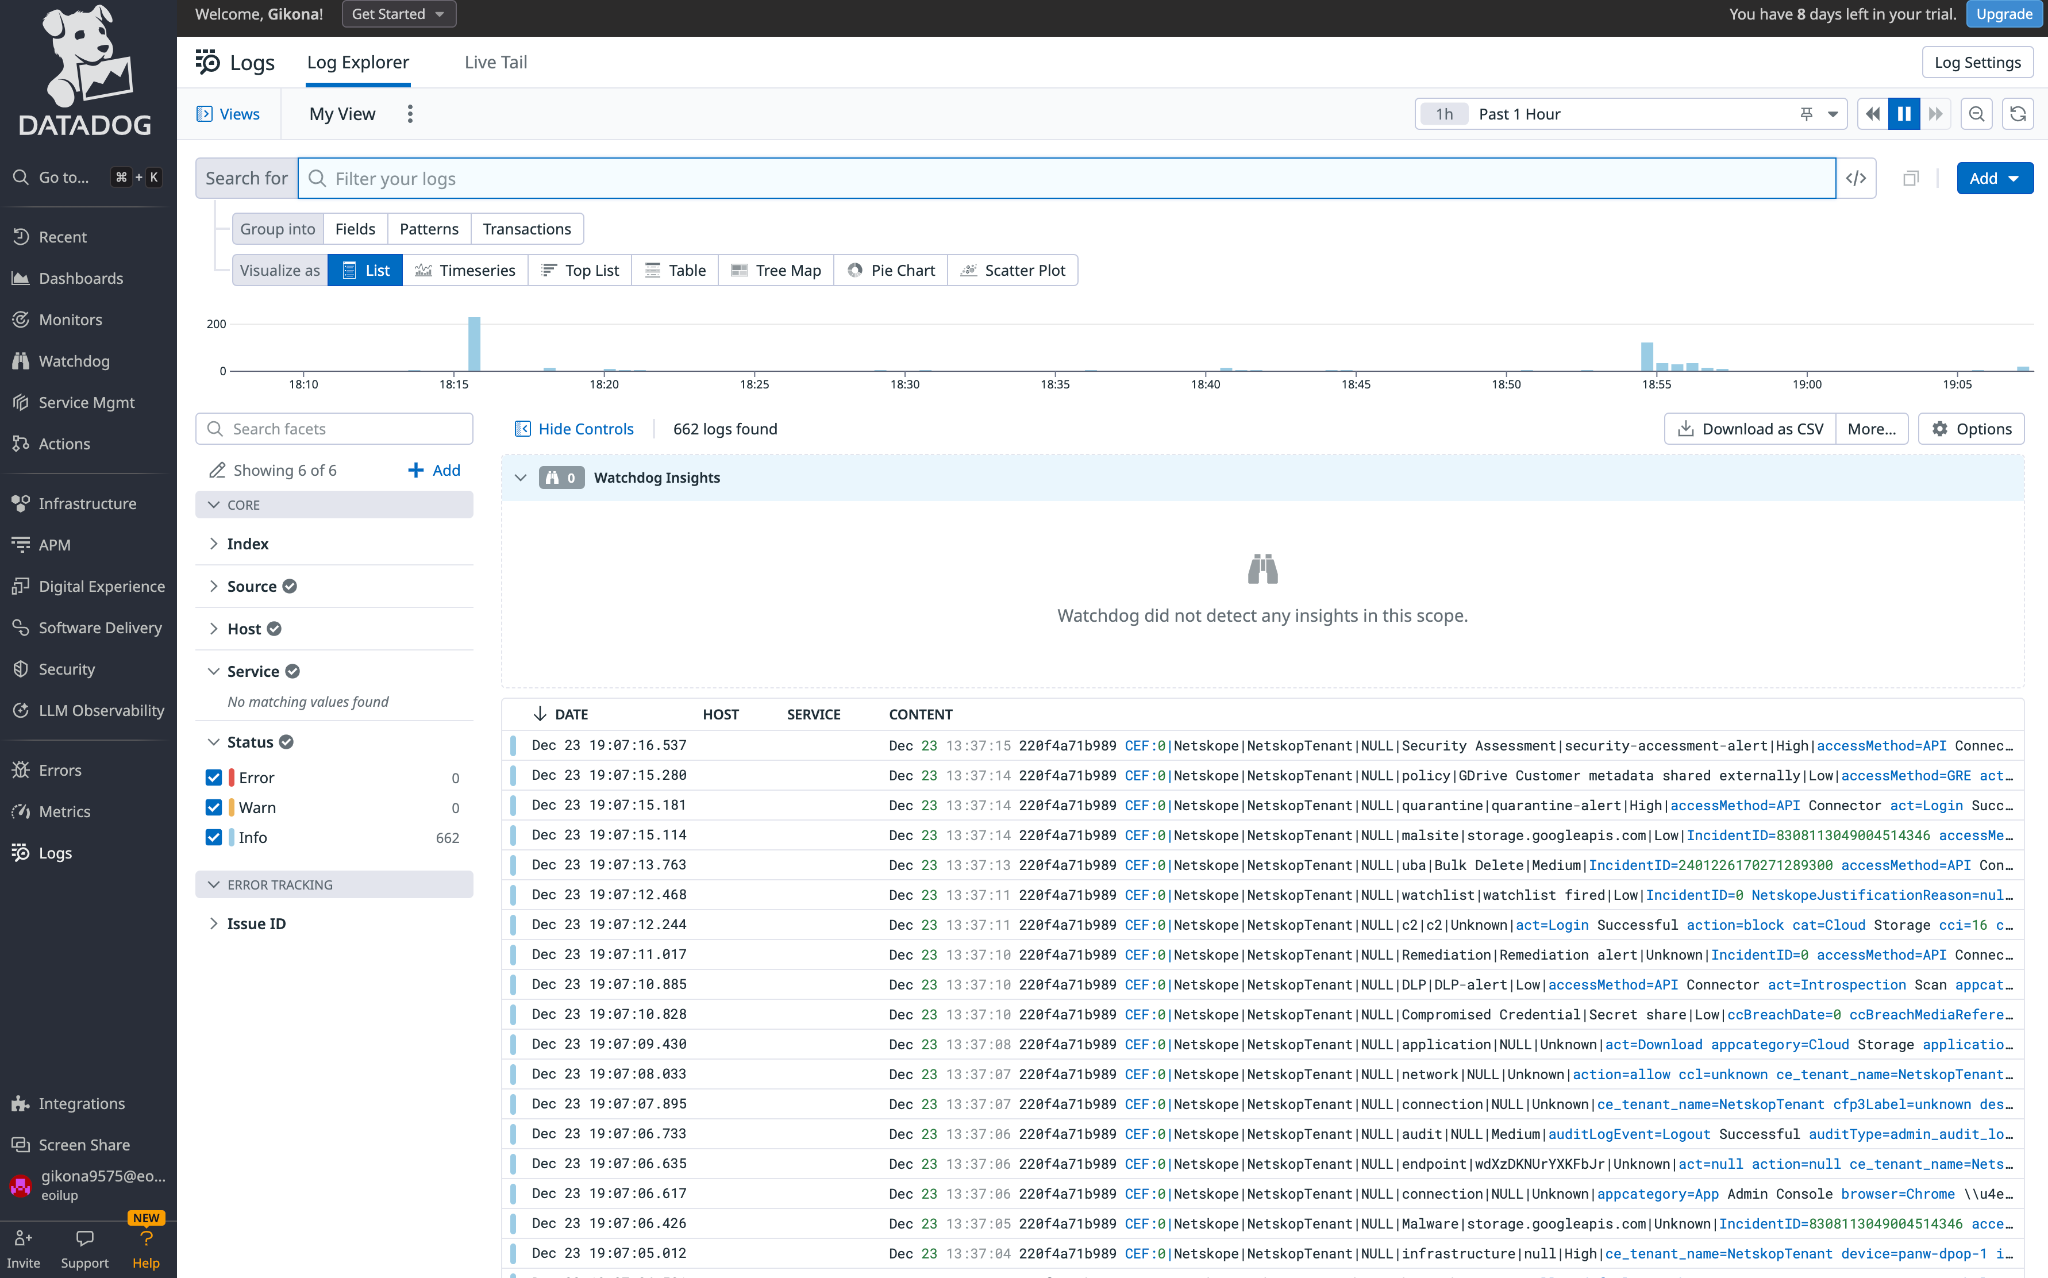The width and height of the screenshot is (2048, 1278).
Task: Open the Help menu
Action: click(x=146, y=1249)
